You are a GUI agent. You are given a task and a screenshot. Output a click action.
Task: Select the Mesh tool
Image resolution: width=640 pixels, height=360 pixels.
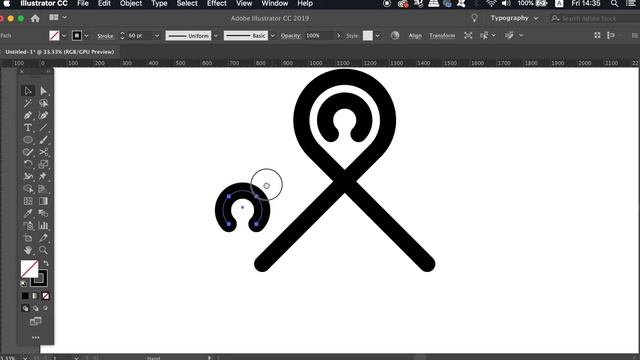[x=28, y=201]
